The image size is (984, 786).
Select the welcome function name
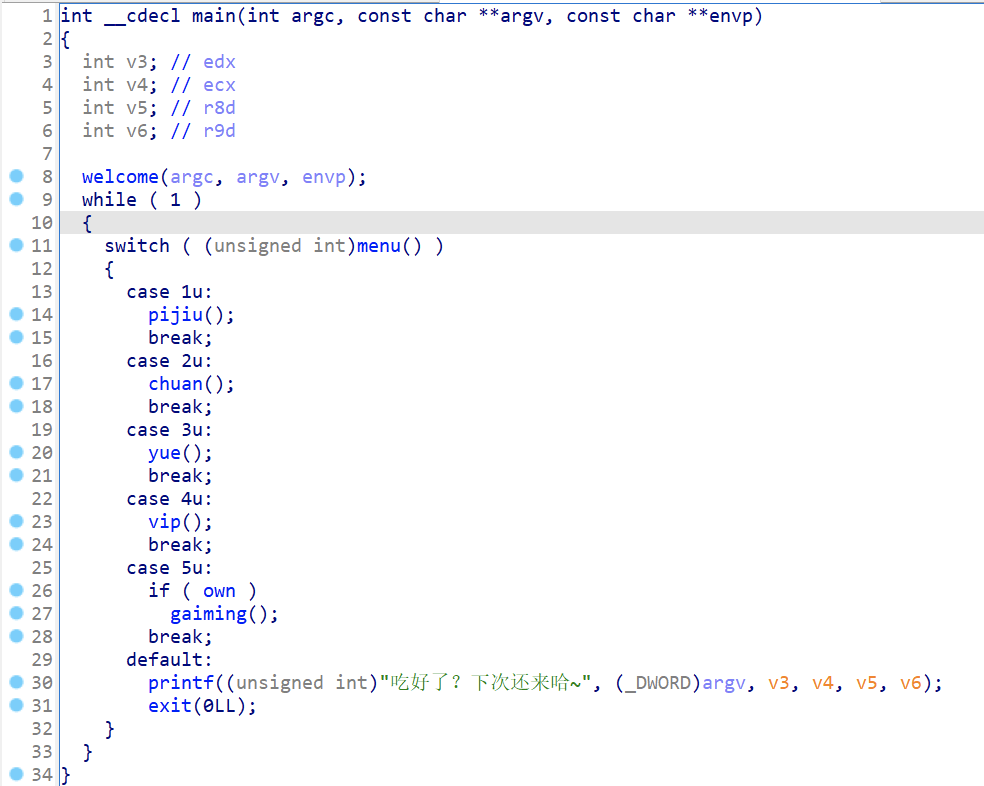coord(120,177)
